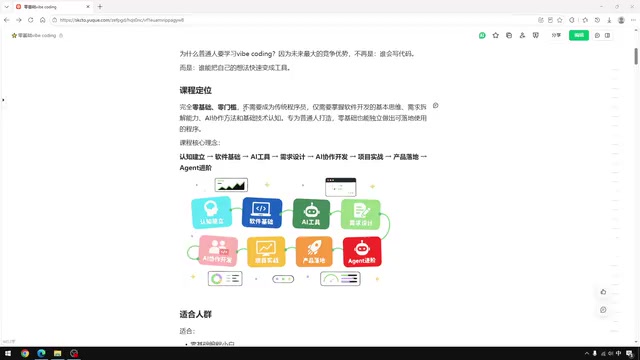
Task: Go forward with browser forward arrow
Action: [19, 20]
